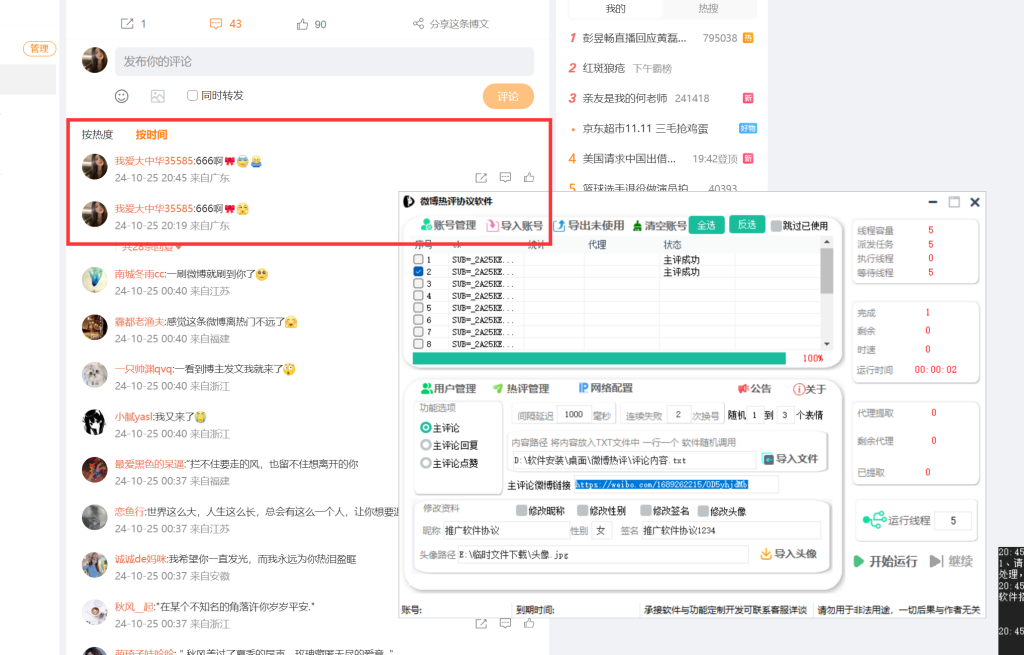
Task: Click the 公告 megaphone icon
Action: (x=745, y=388)
